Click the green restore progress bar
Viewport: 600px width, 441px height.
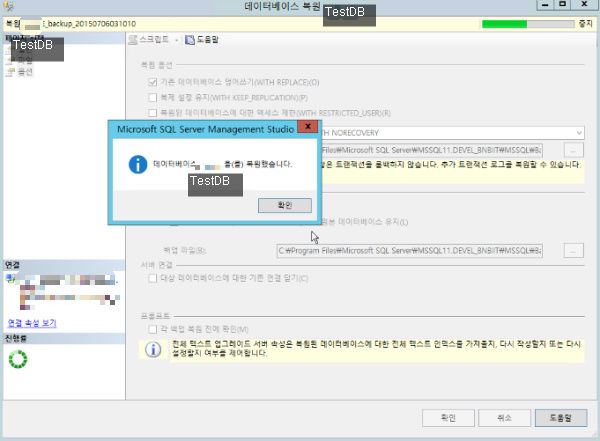pos(528,24)
